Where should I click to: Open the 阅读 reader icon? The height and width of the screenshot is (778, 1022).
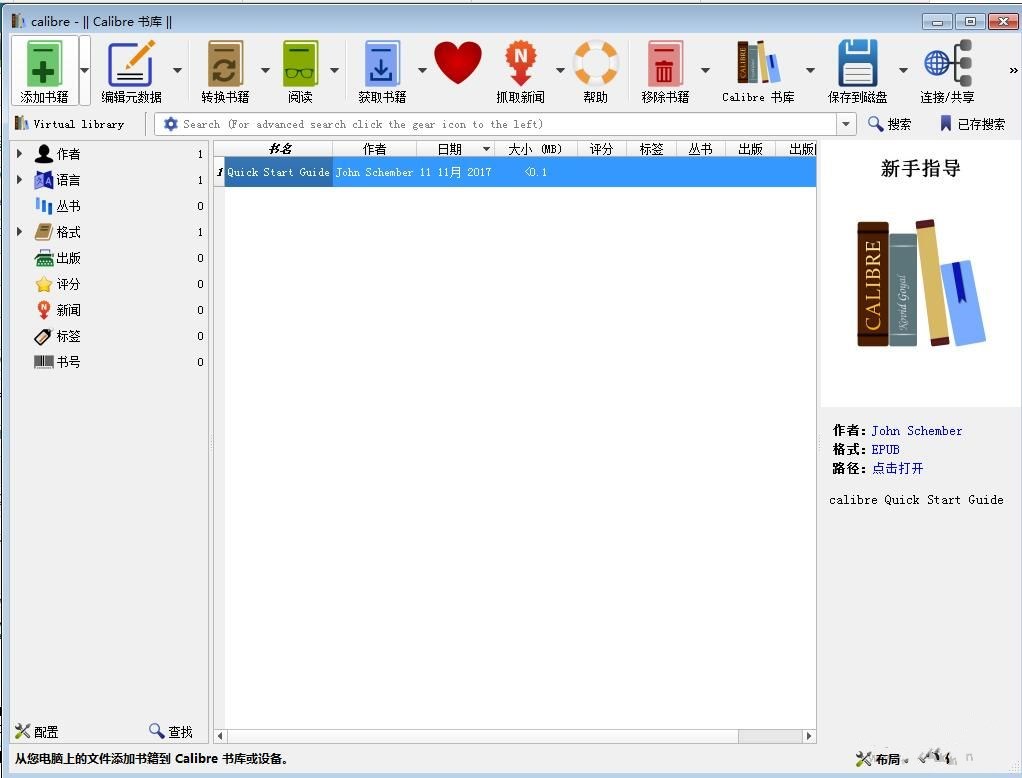pos(300,64)
